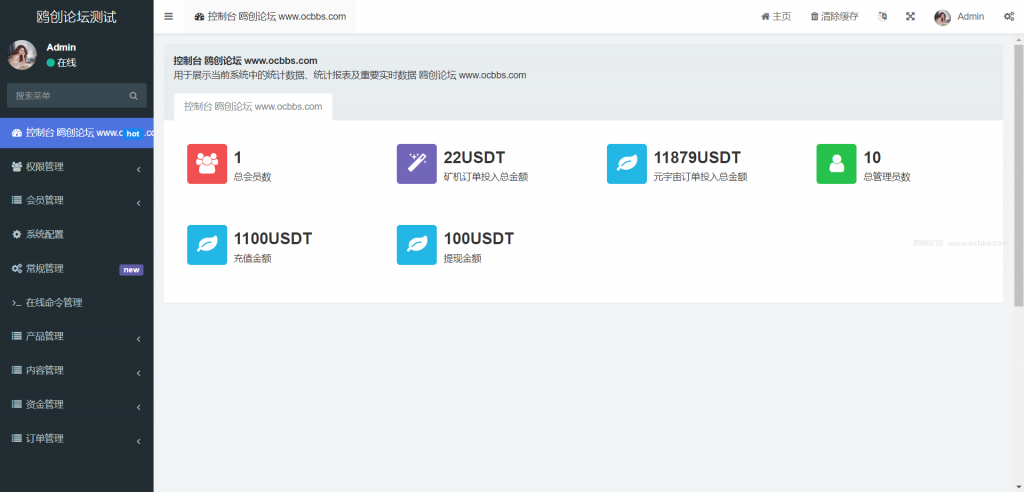Click the home icon link 主页
1024x492 pixels.
pyautogui.click(x=776, y=16)
